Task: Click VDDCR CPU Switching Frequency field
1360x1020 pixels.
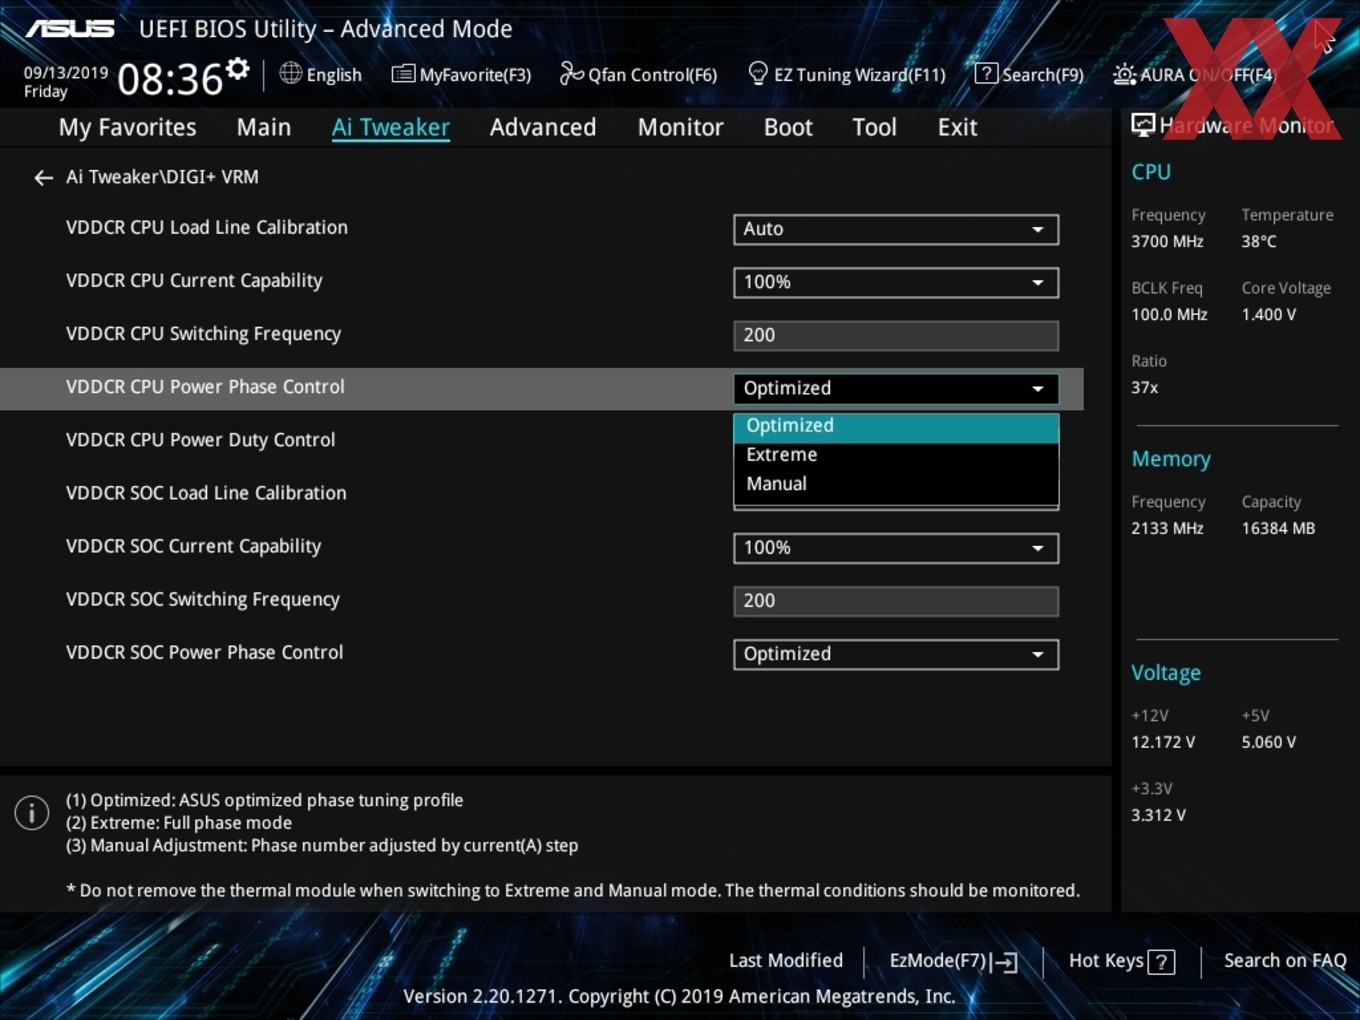Action: point(896,335)
